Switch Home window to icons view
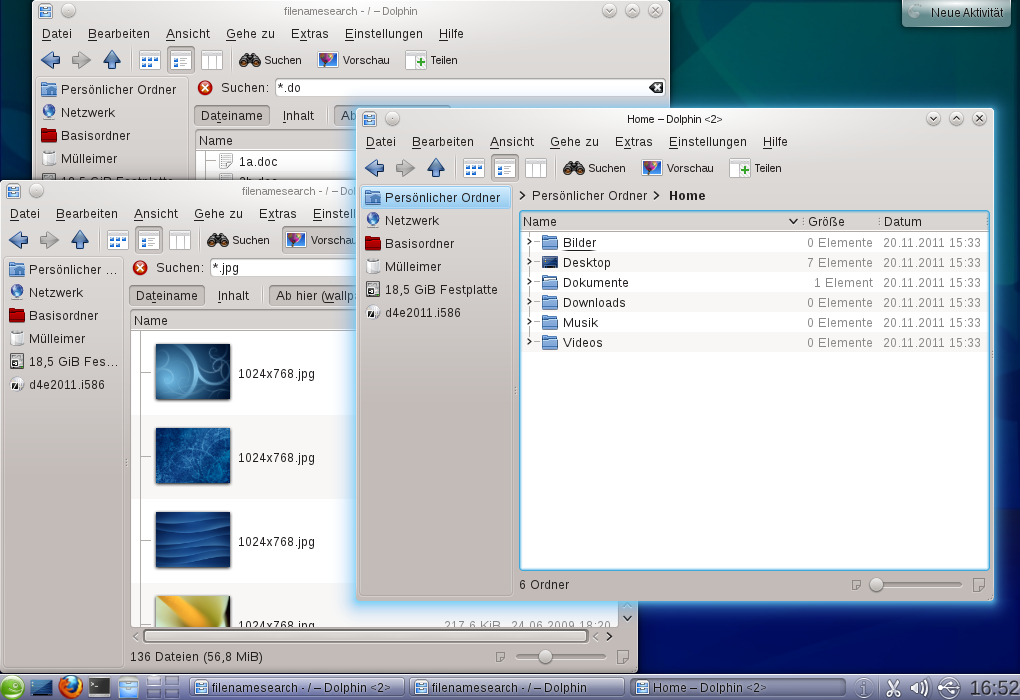Screen dimensions: 1020x700 (474, 168)
